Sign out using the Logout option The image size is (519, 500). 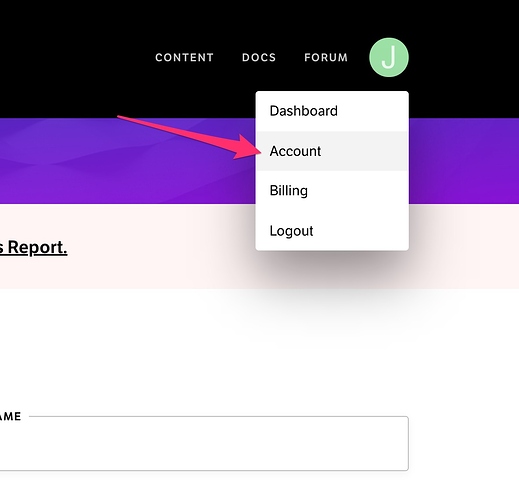[332, 231]
